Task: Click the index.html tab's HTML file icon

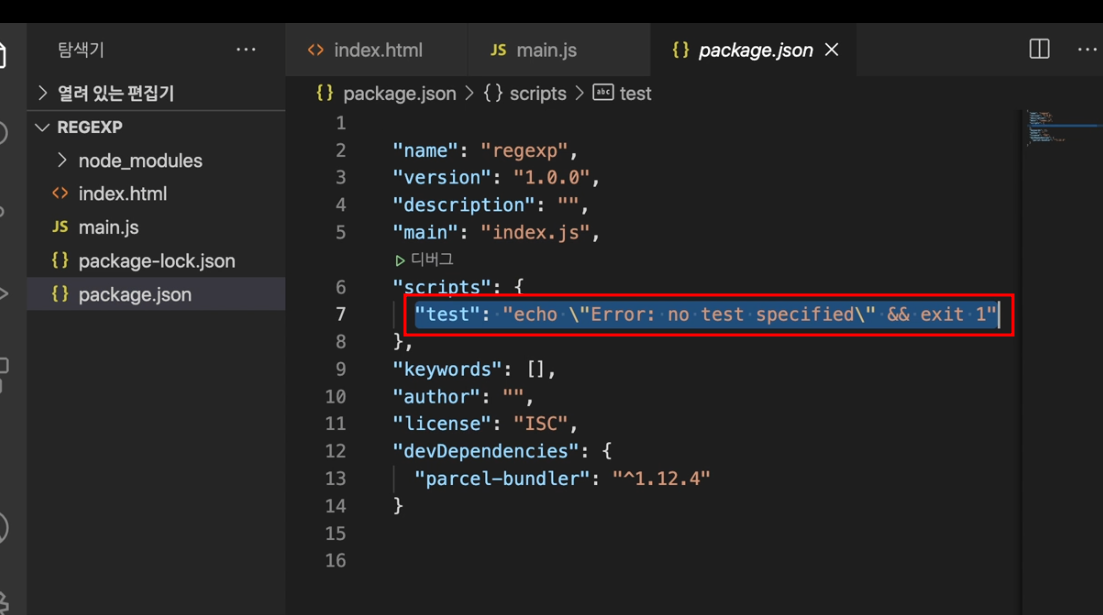Action: [x=316, y=50]
